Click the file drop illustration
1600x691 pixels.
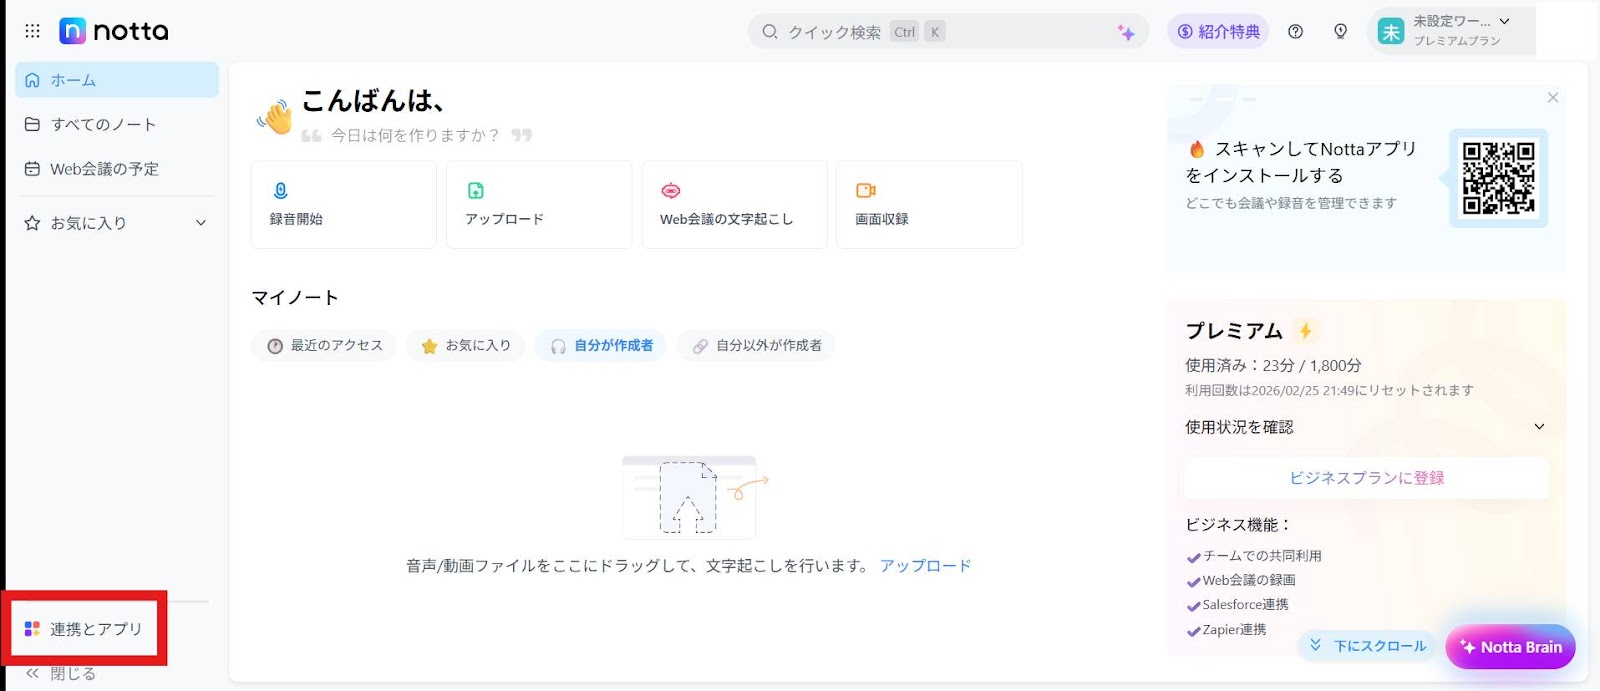click(694, 496)
